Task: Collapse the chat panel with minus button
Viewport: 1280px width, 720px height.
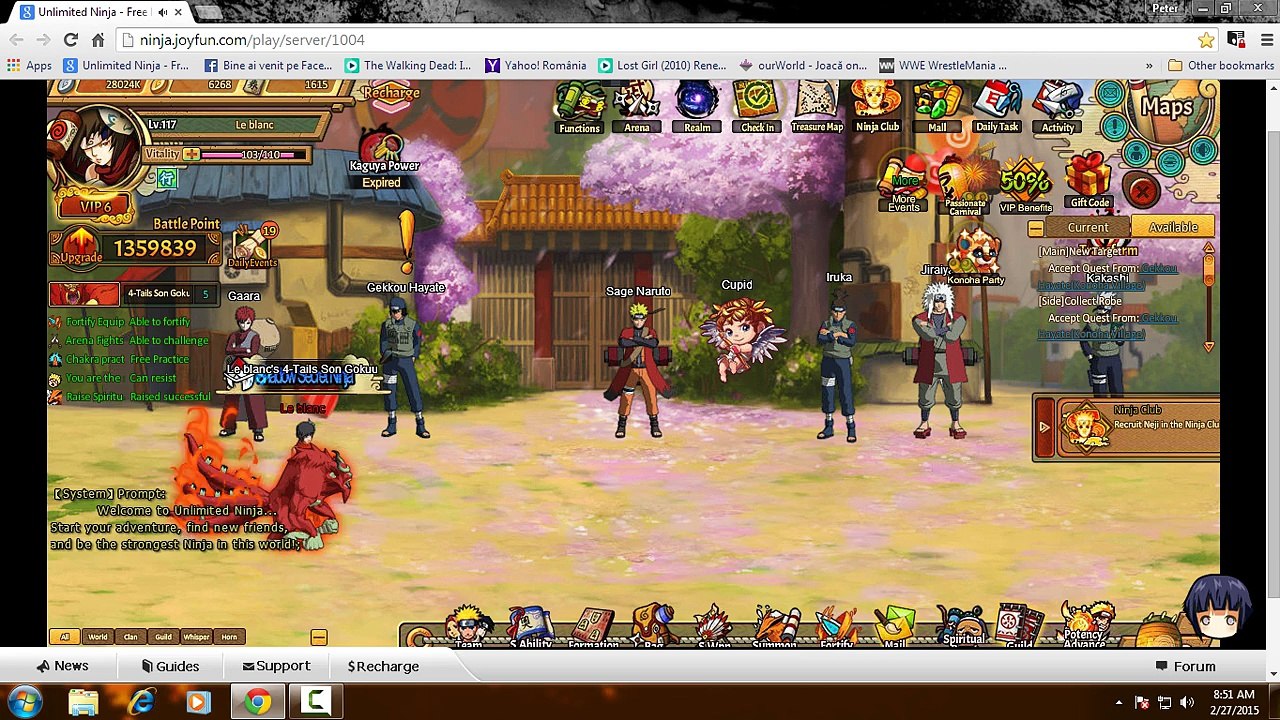Action: 319,637
